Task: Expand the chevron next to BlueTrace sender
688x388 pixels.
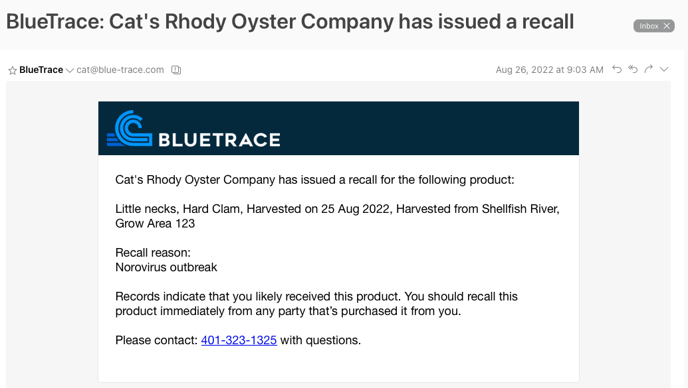Action: pyautogui.click(x=69, y=70)
